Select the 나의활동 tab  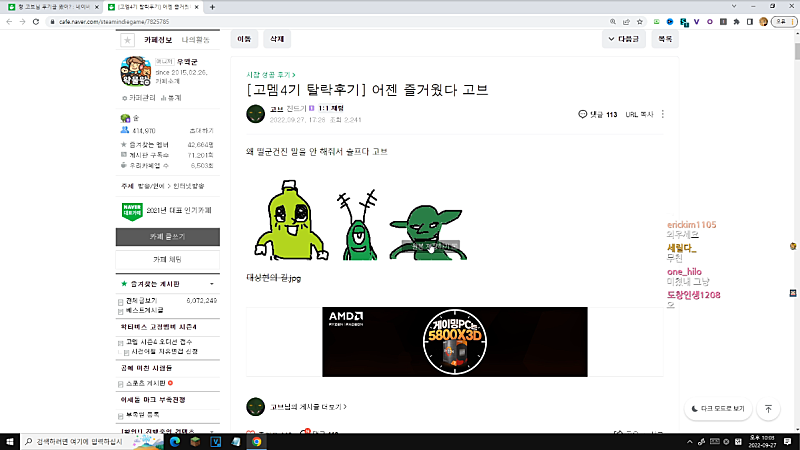(196, 40)
